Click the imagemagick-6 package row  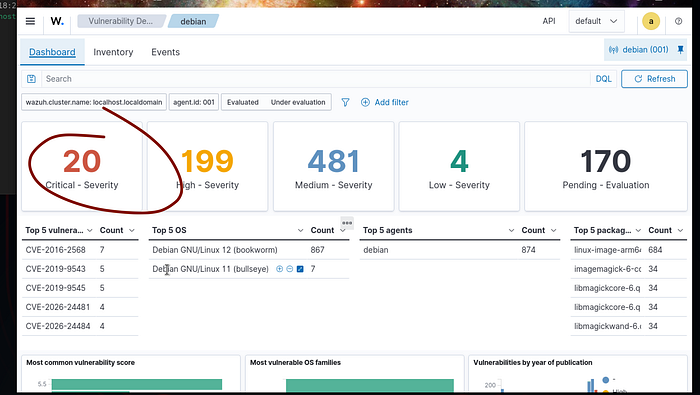click(629, 269)
